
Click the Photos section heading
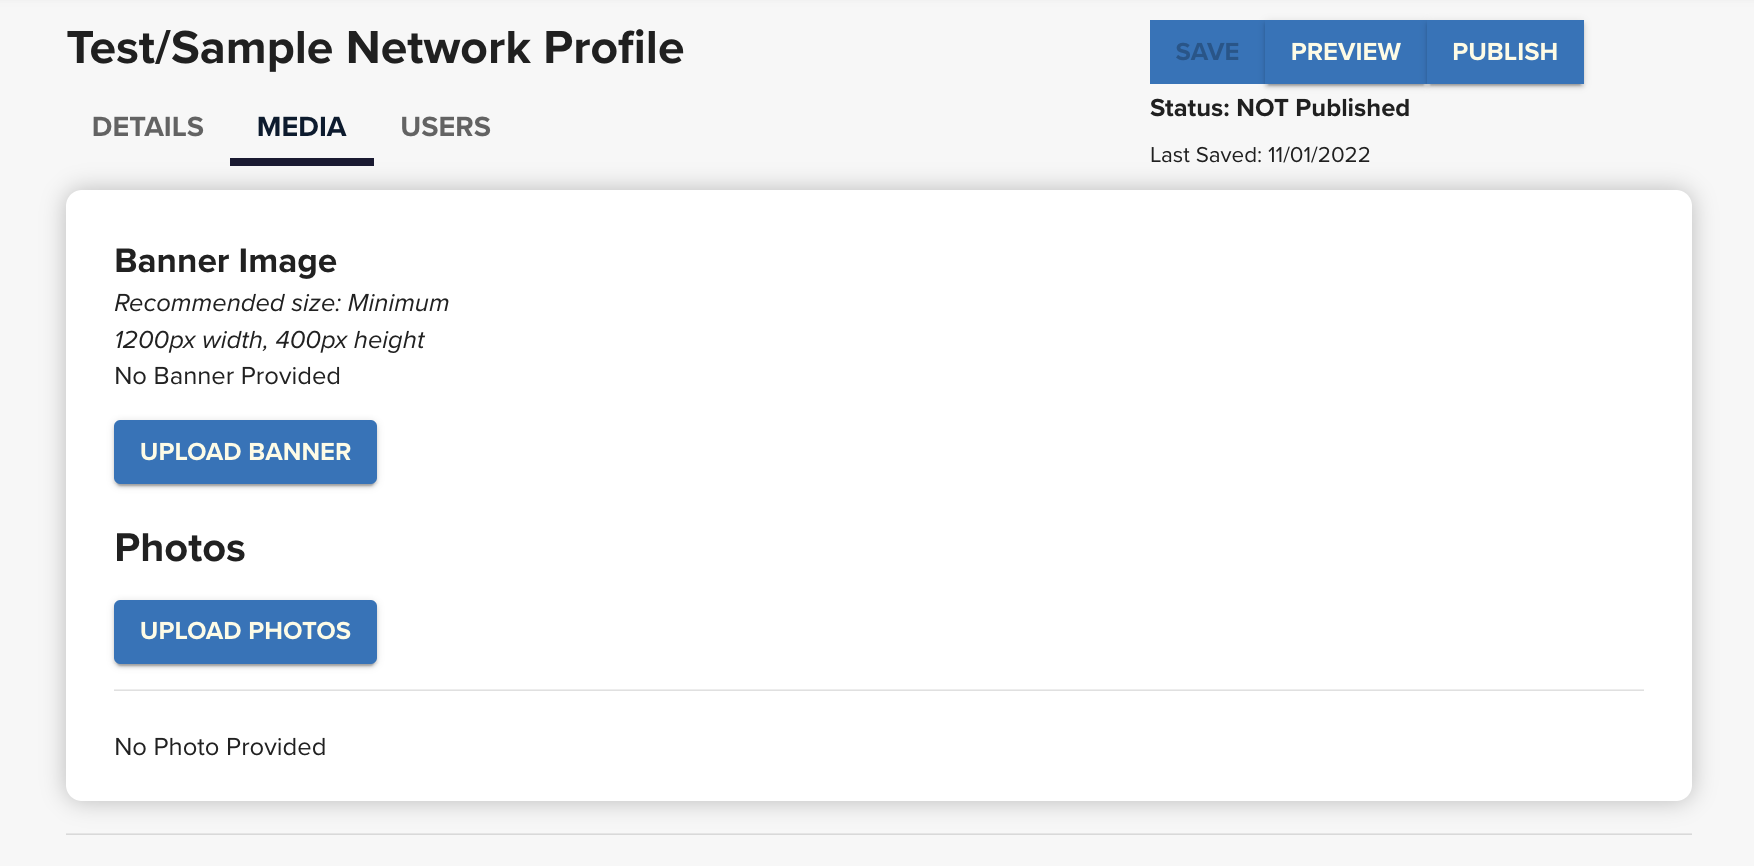[x=180, y=548]
